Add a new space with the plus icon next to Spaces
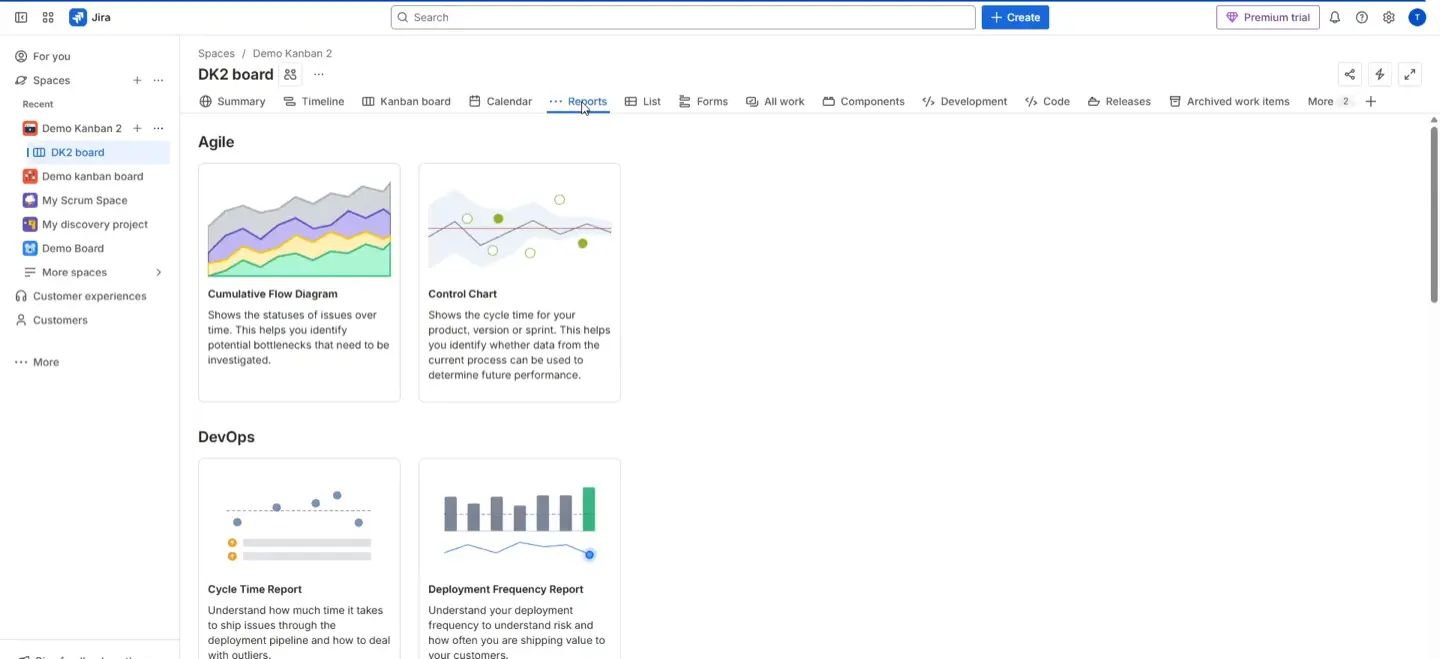The image size is (1440, 659). click(137, 80)
